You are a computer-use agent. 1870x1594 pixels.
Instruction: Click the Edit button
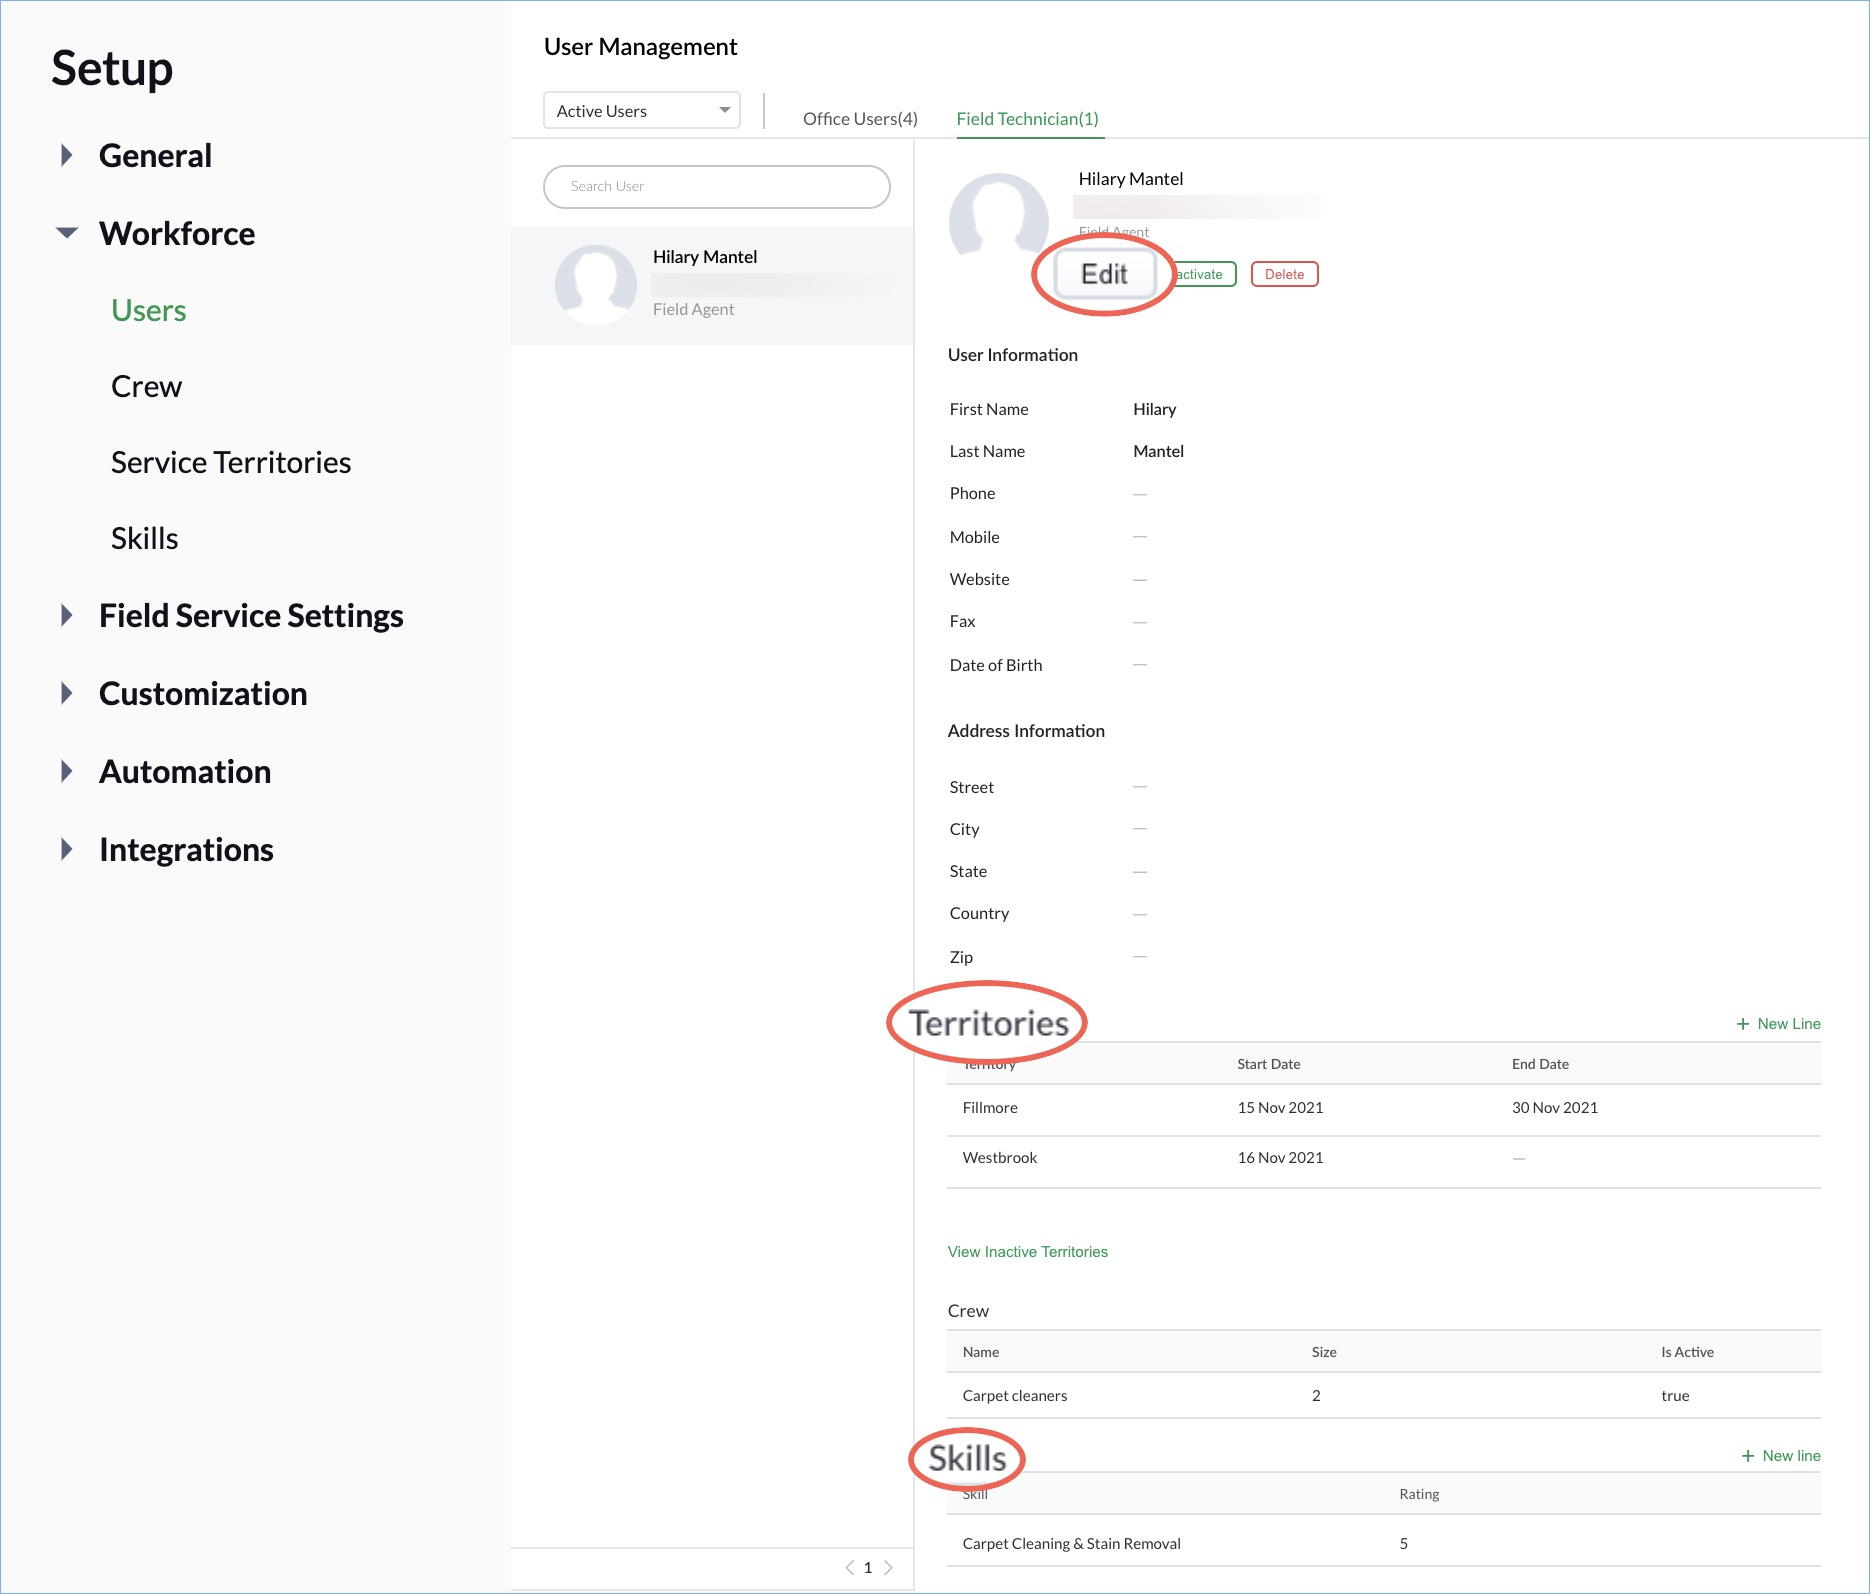(1104, 274)
